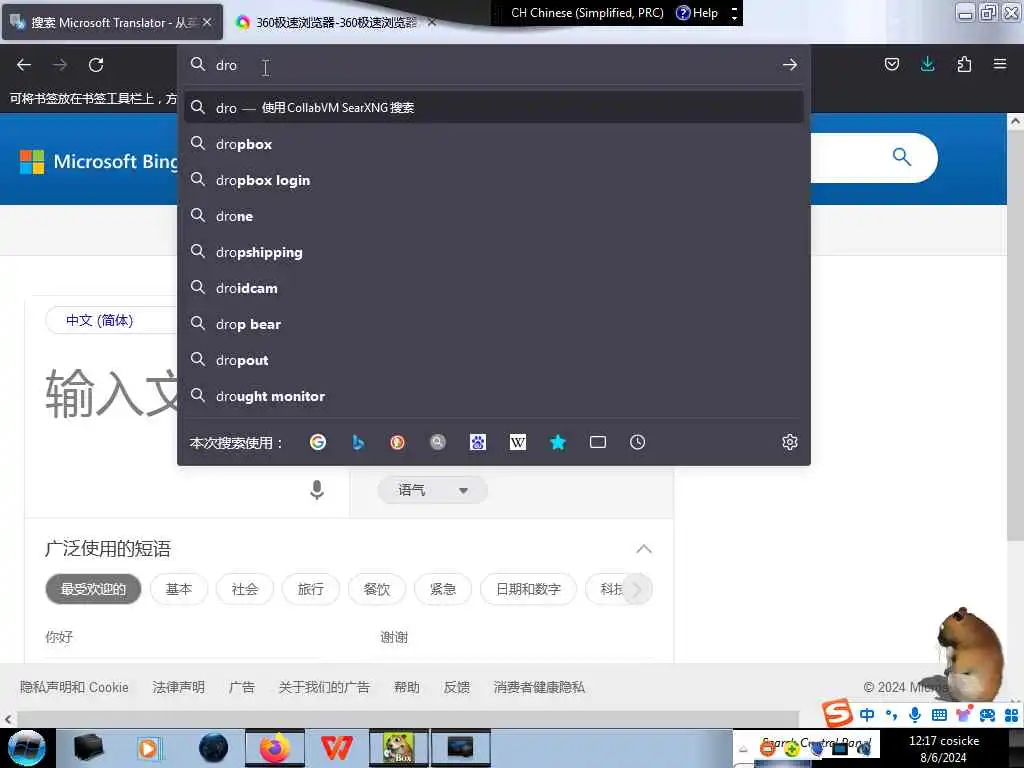Search with Baidu paw engine icon
The image size is (1024, 768).
click(x=477, y=442)
